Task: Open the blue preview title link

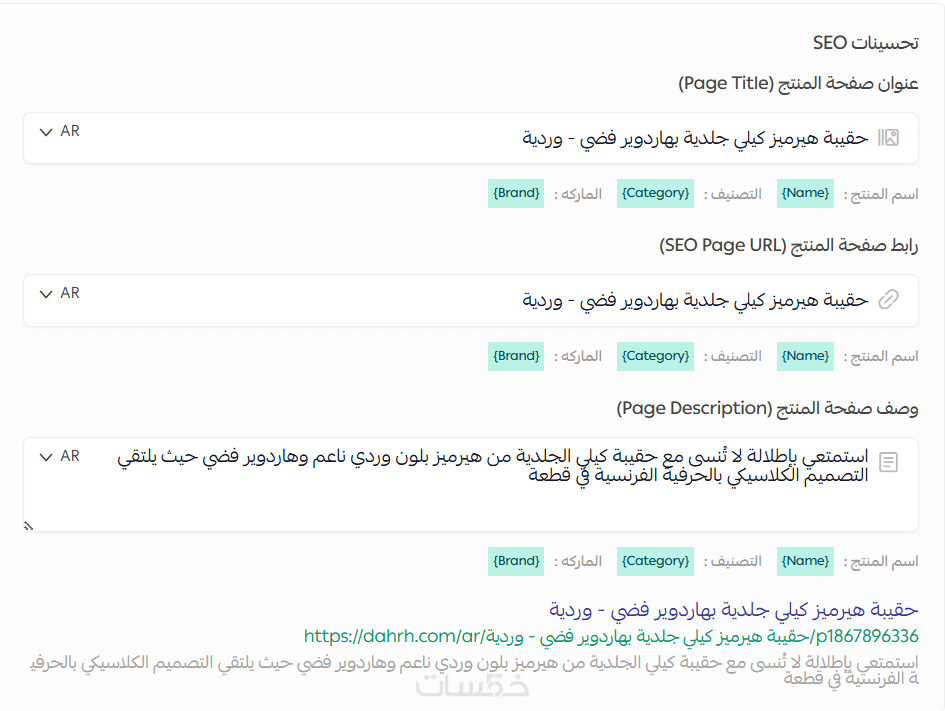Action: coord(733,610)
